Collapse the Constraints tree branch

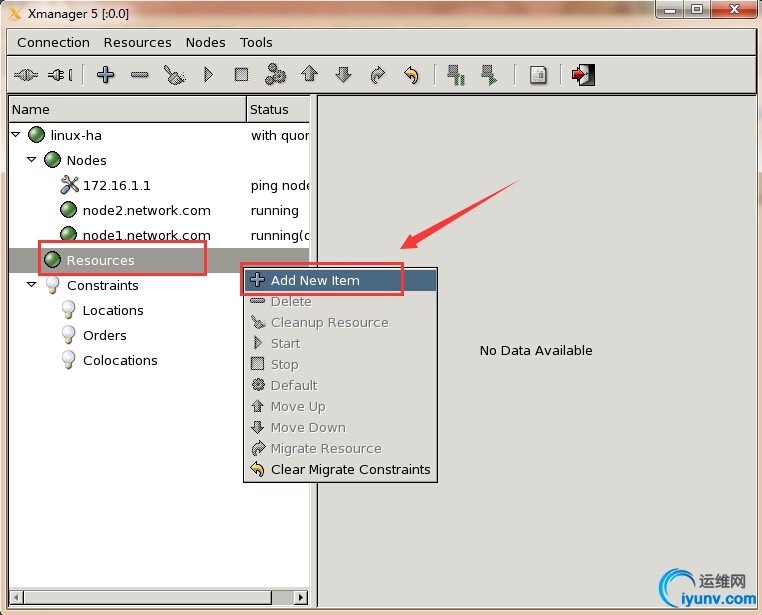[x=32, y=284]
